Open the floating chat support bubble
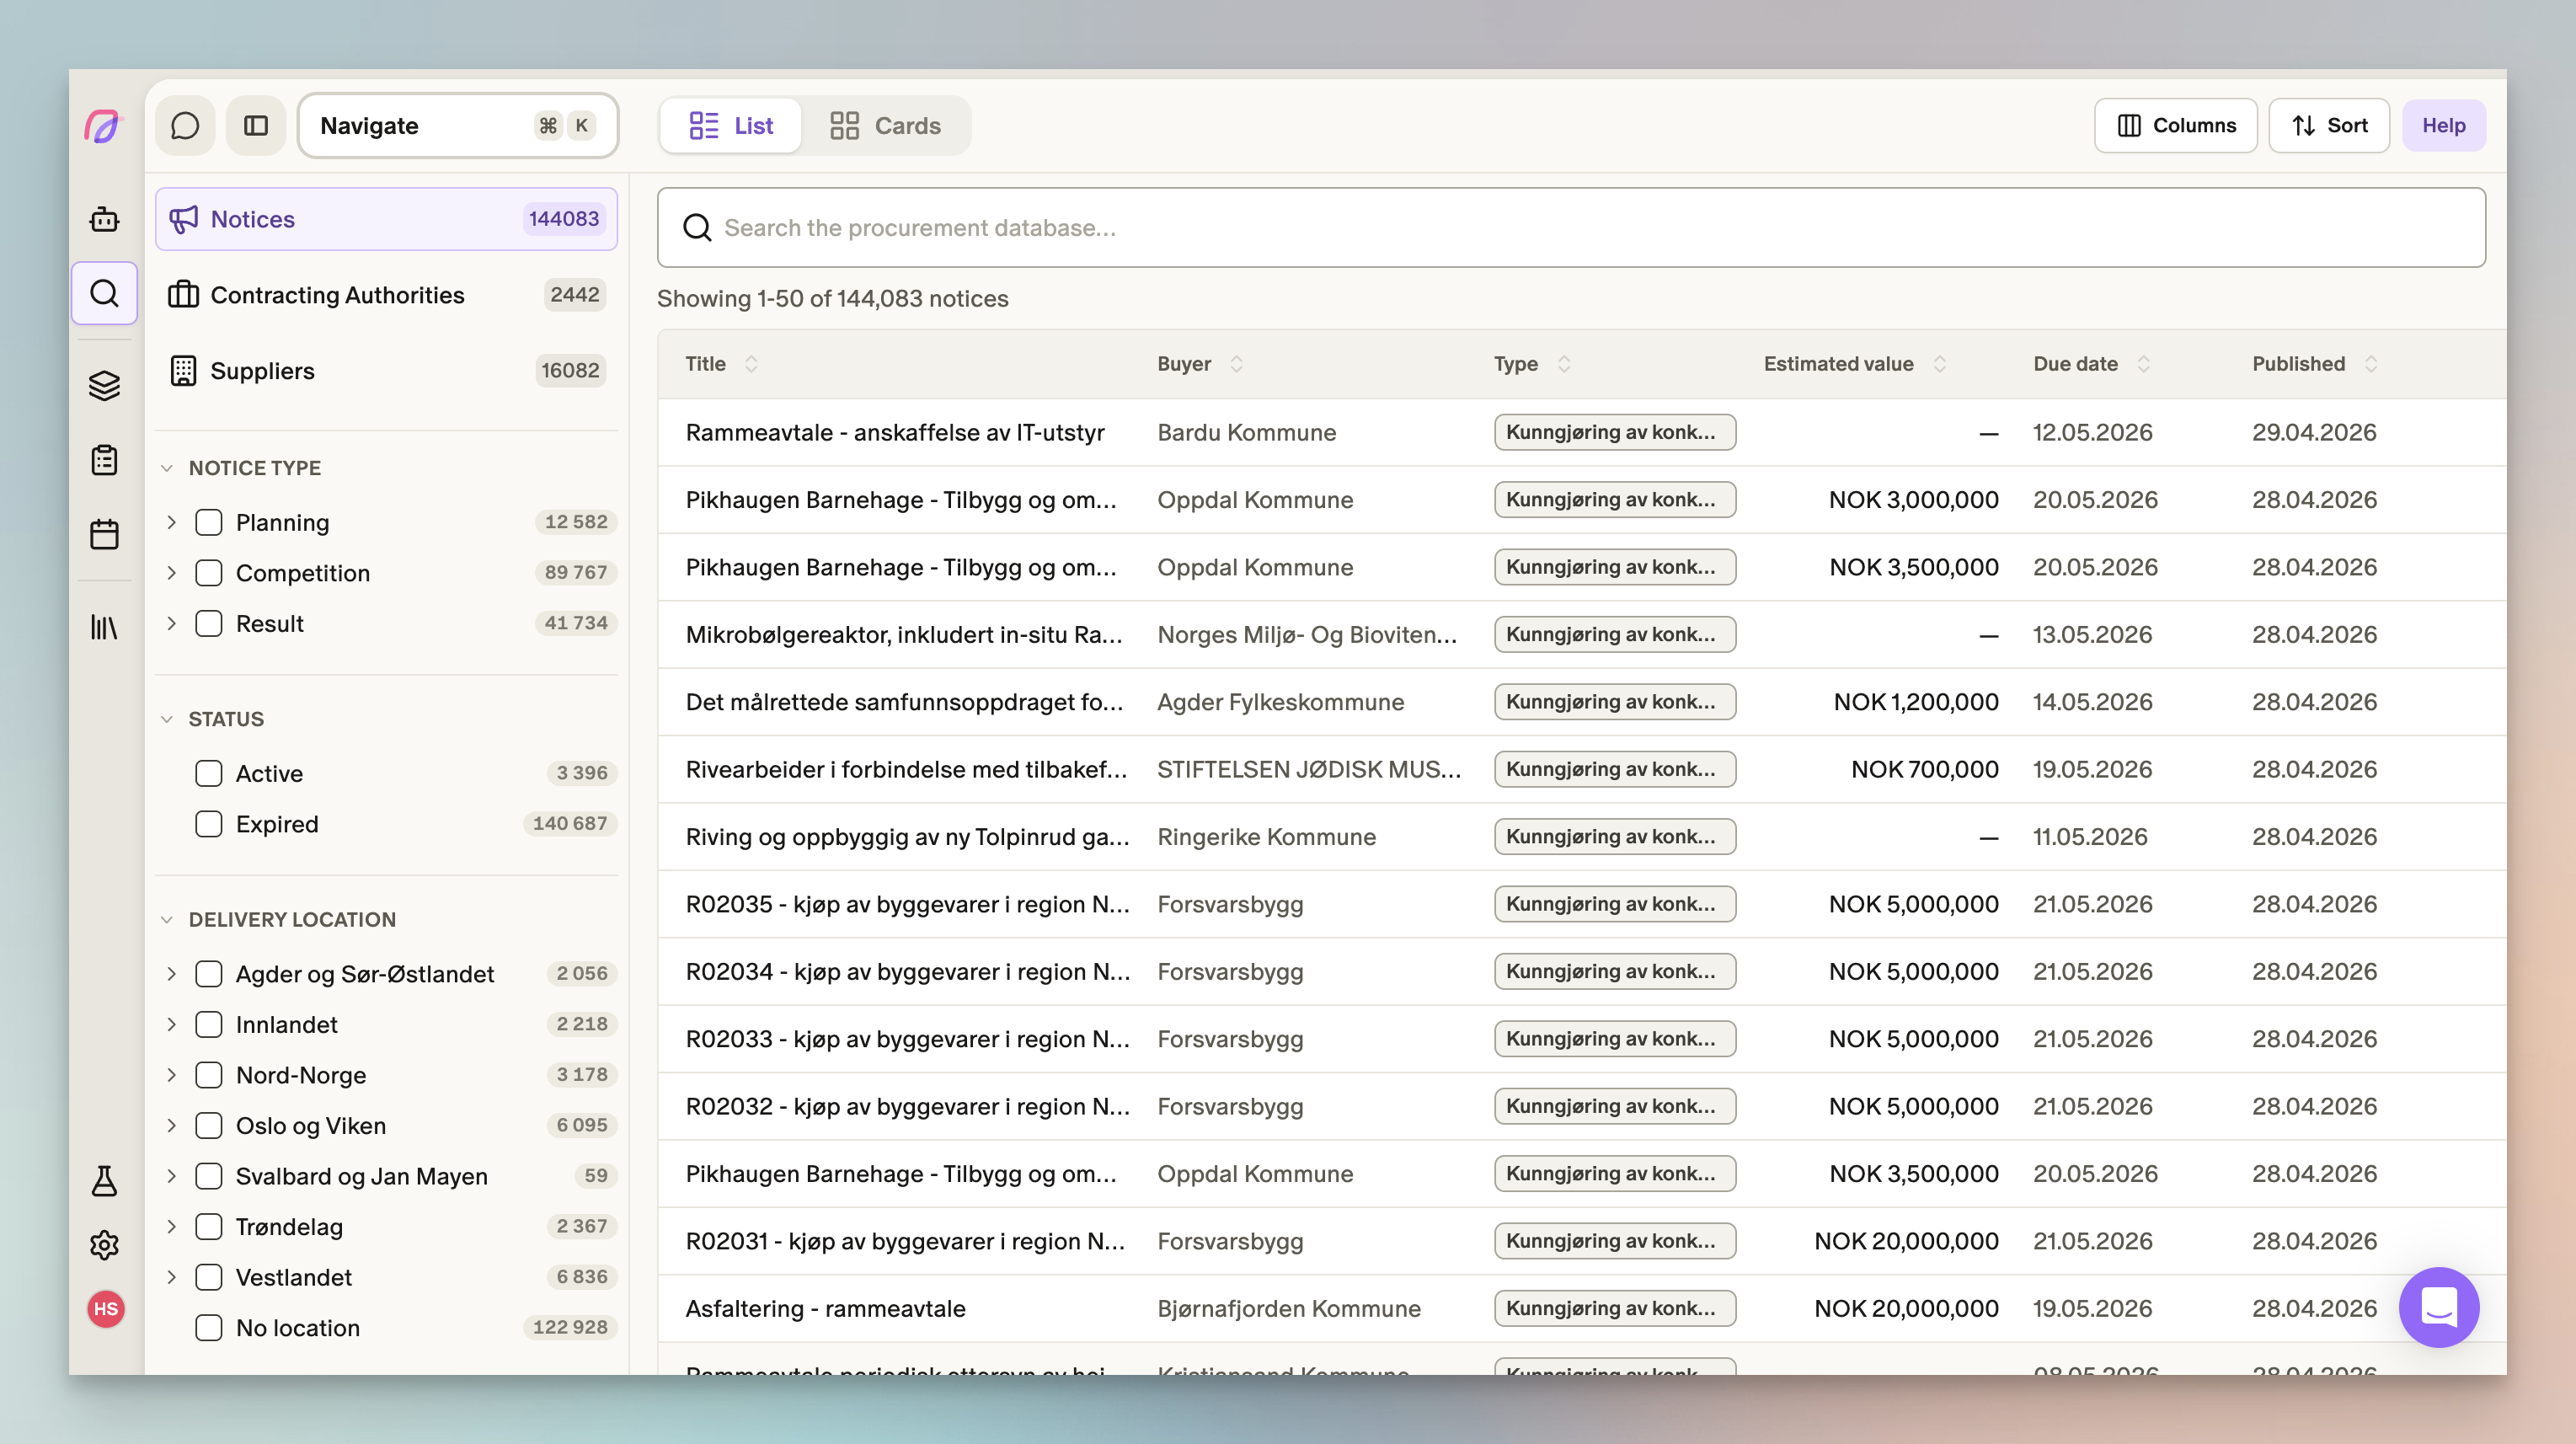The width and height of the screenshot is (2576, 1444). 2438,1307
